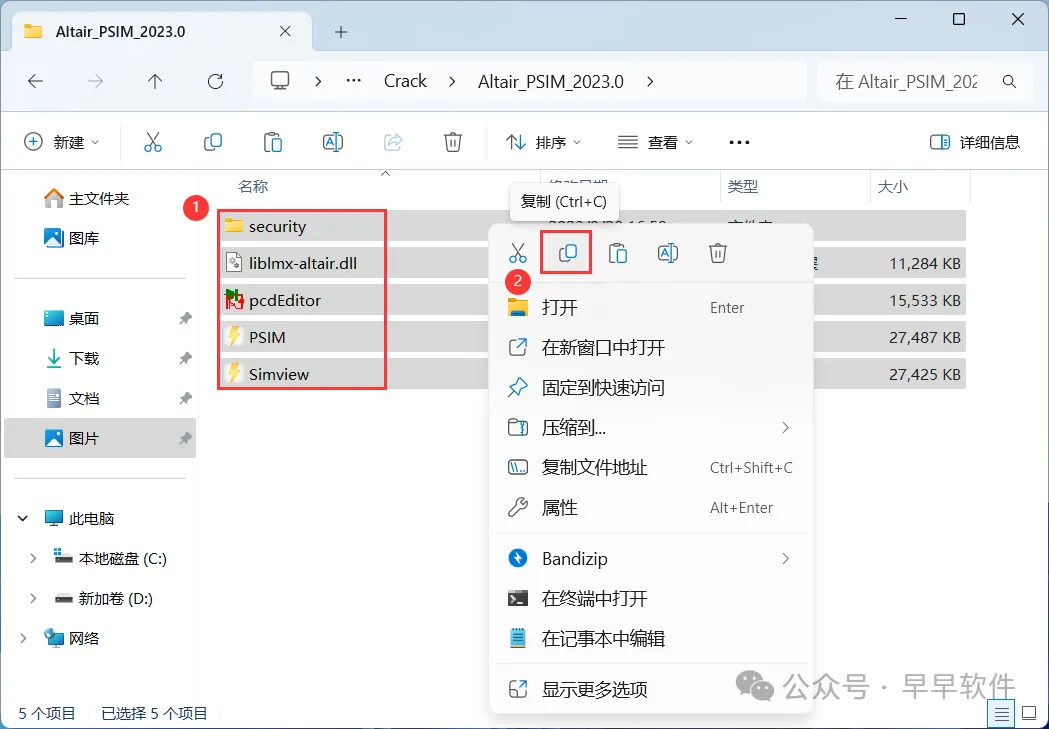Choose 固定到快速访问 in the context menu
This screenshot has width=1049, height=729.
point(651,387)
